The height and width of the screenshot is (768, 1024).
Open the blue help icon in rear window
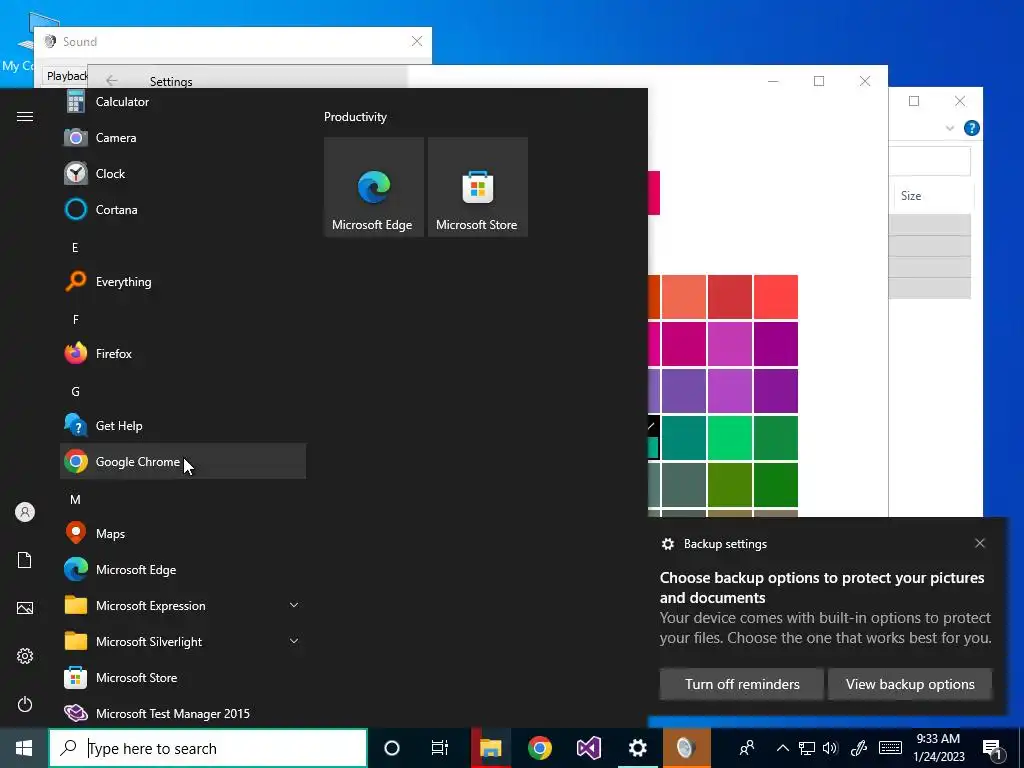[x=971, y=128]
